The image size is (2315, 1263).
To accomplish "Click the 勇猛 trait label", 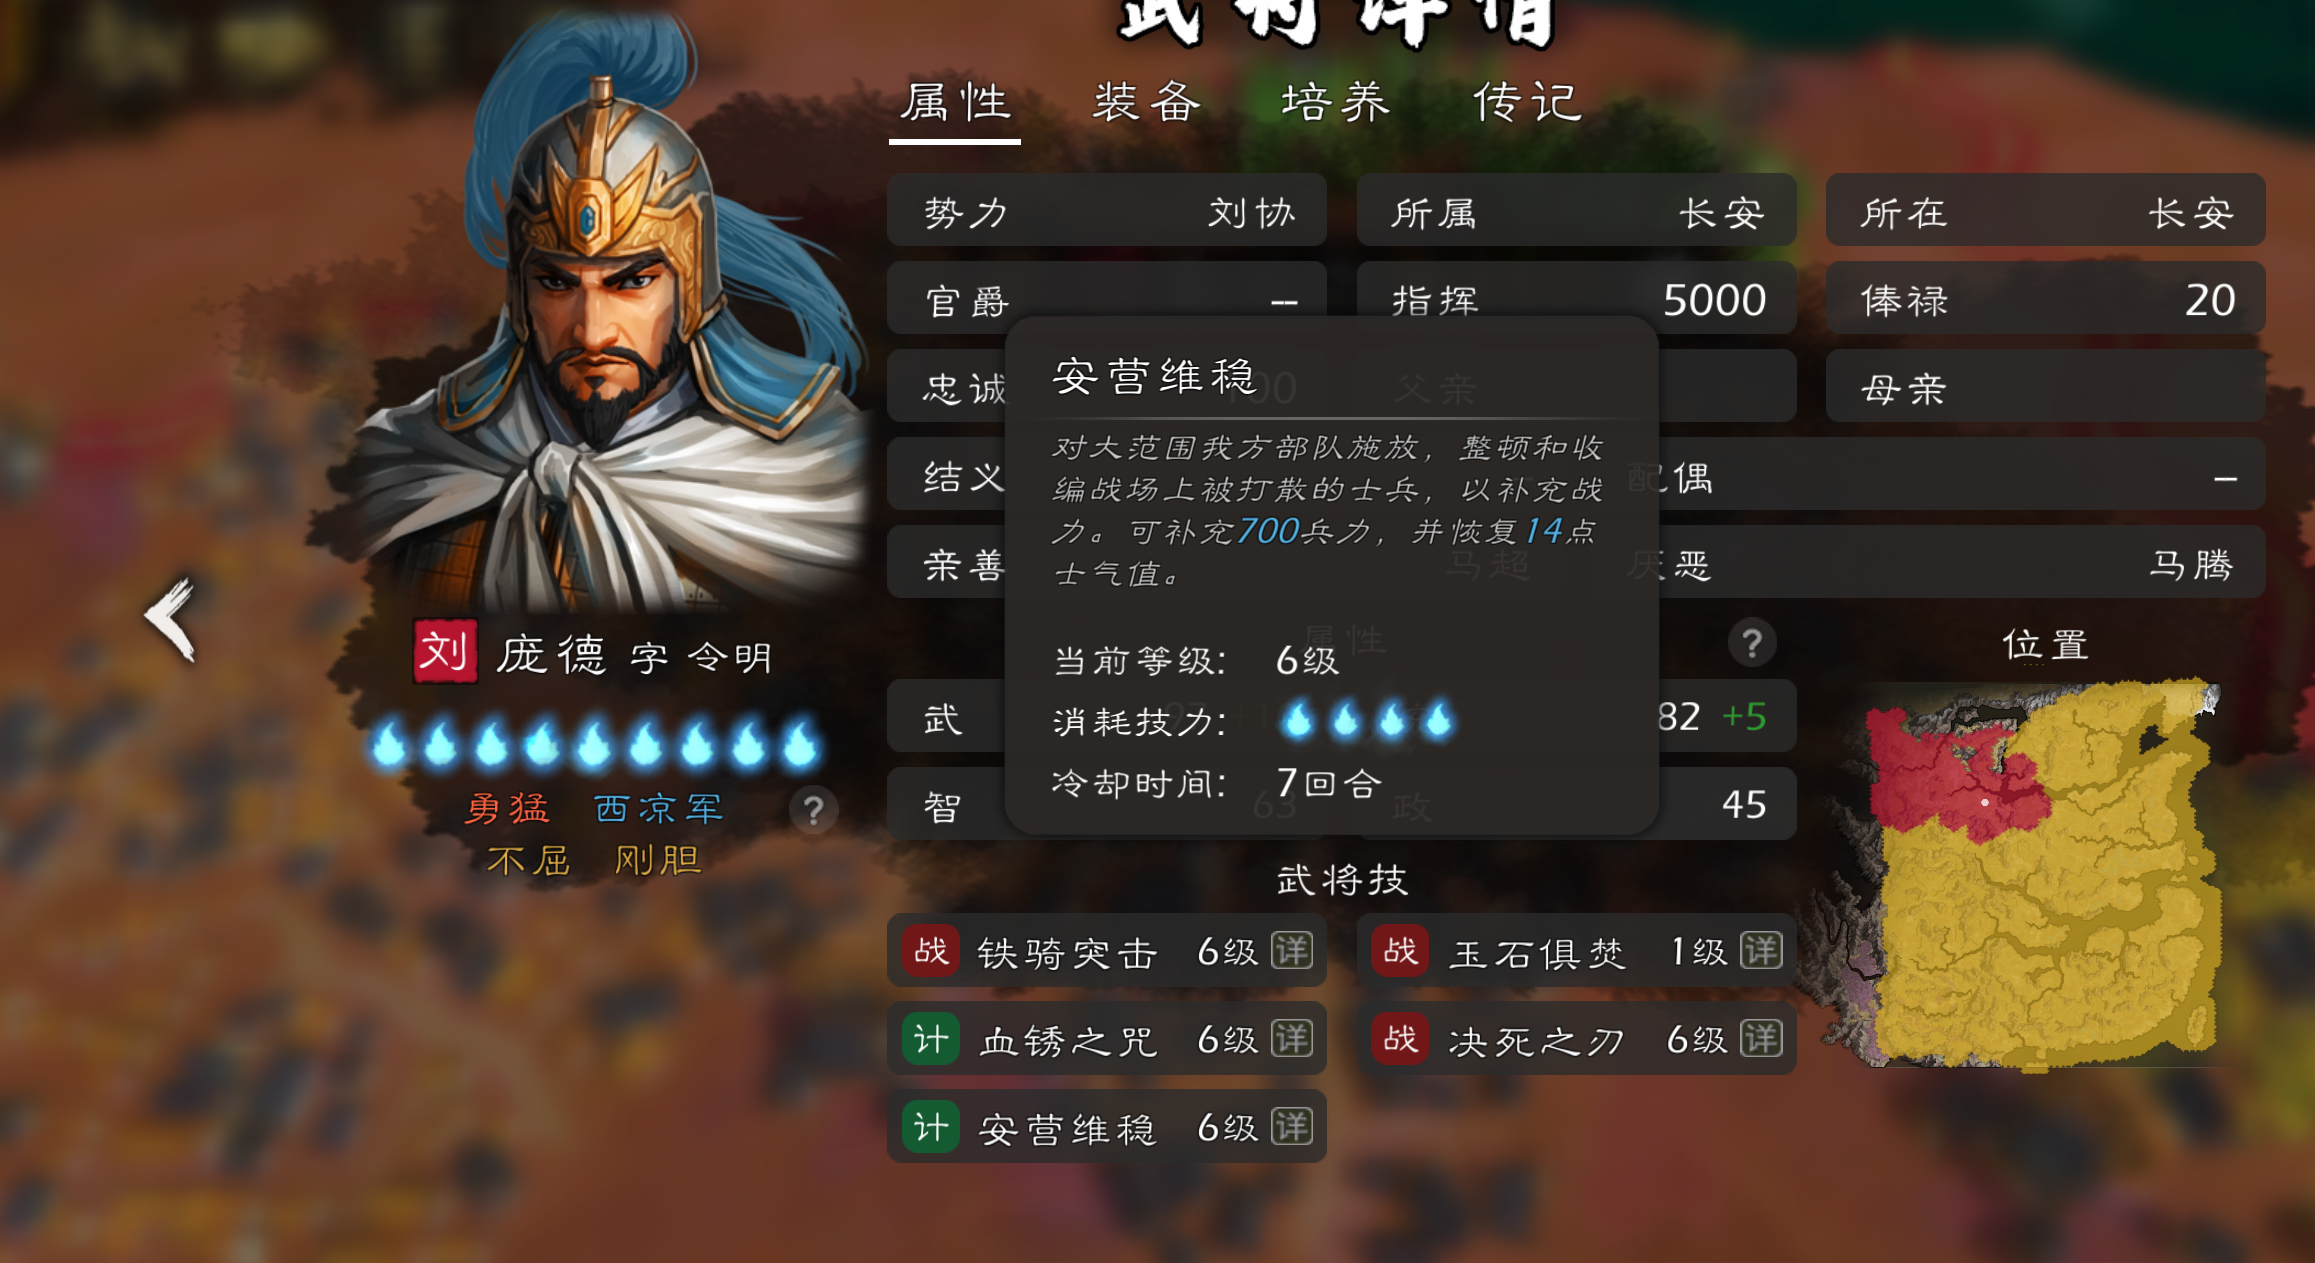I will point(507,809).
